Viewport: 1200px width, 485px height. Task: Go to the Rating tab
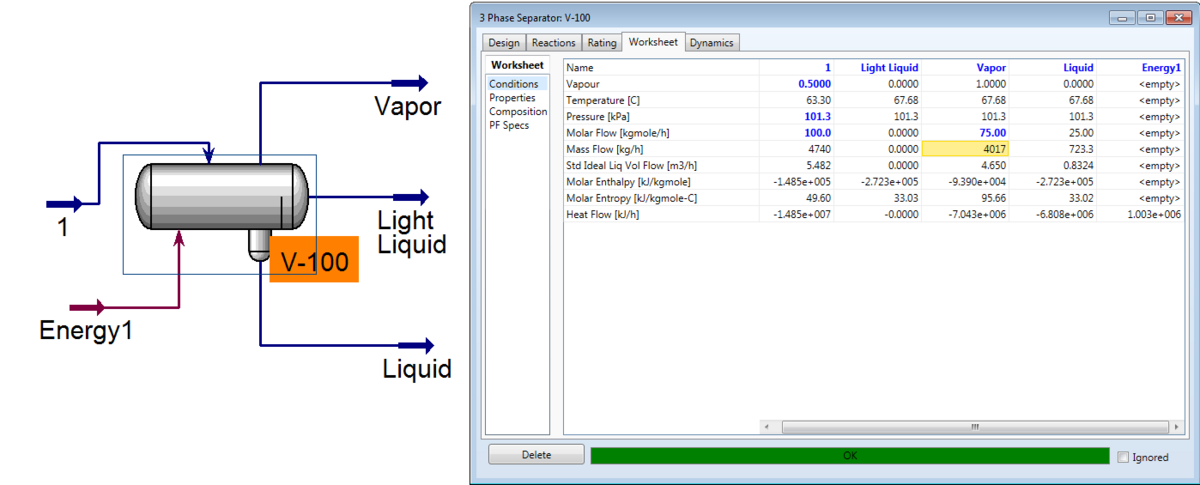pos(601,43)
